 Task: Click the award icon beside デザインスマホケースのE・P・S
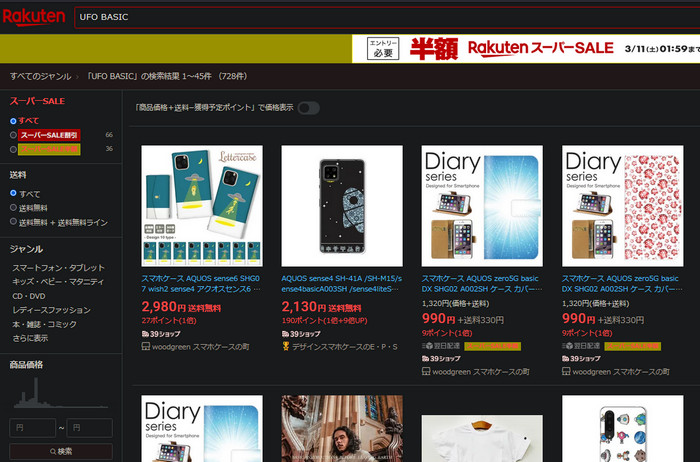[286, 346]
